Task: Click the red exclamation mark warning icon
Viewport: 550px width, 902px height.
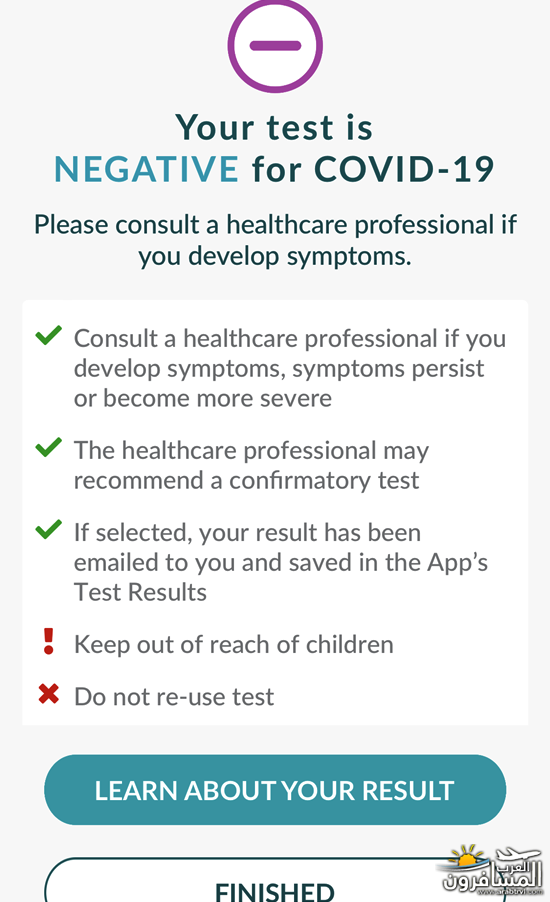Action: 48,641
